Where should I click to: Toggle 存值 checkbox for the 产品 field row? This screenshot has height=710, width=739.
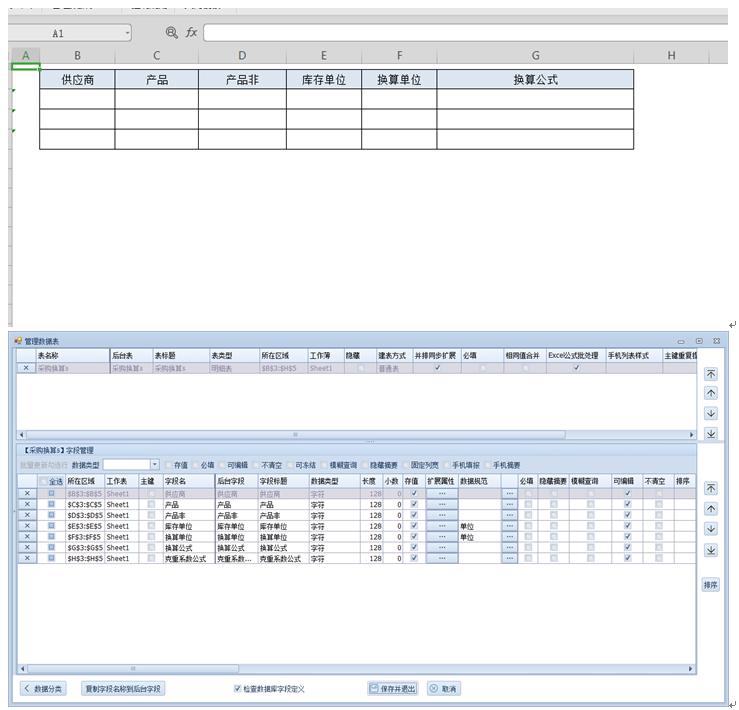click(412, 505)
